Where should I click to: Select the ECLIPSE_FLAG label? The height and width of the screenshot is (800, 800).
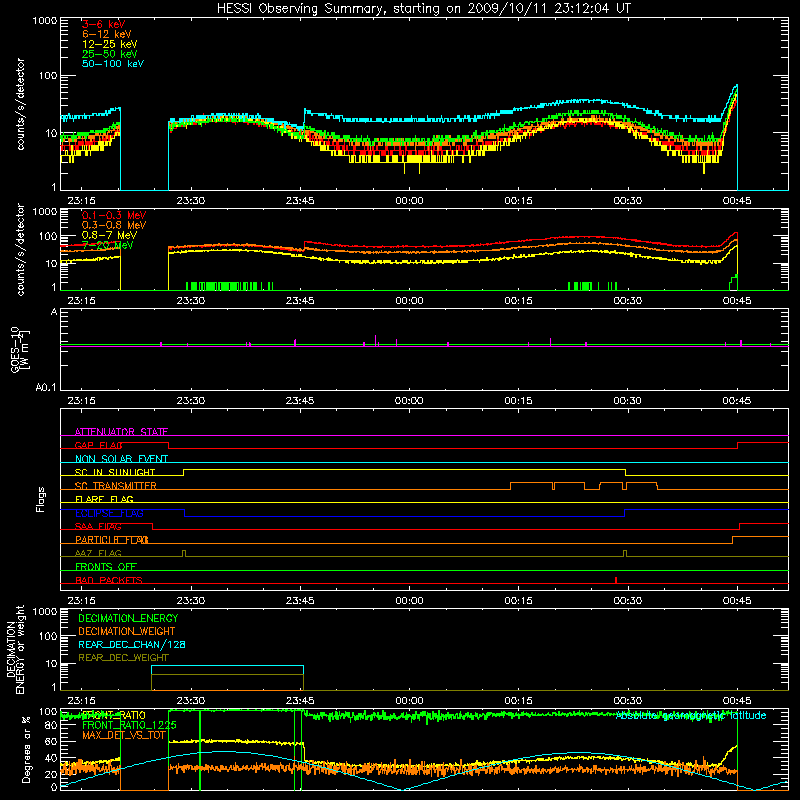109,513
